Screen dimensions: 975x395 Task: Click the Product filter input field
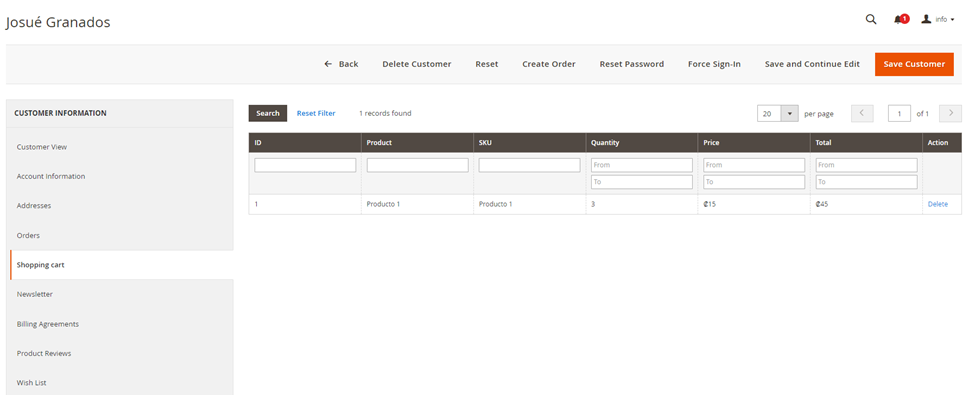(417, 165)
